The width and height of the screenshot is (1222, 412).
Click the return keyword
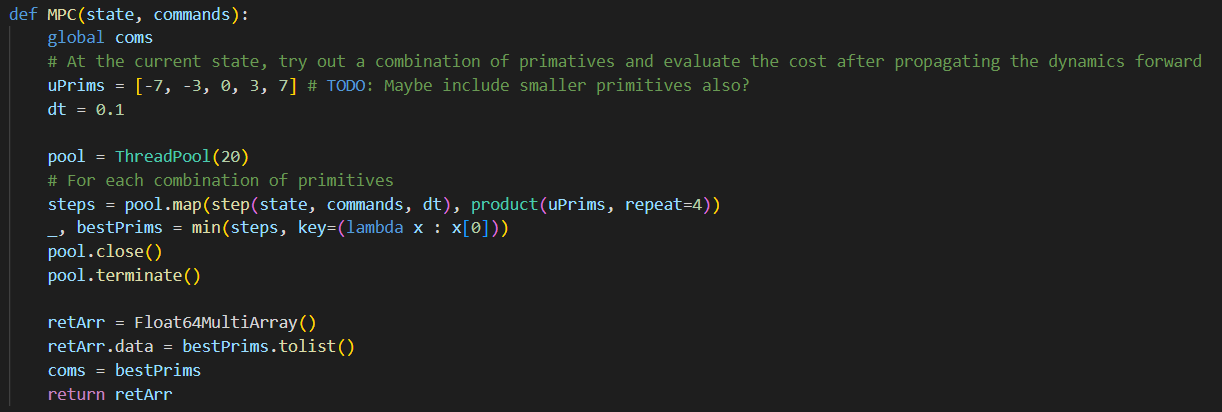(x=76, y=395)
